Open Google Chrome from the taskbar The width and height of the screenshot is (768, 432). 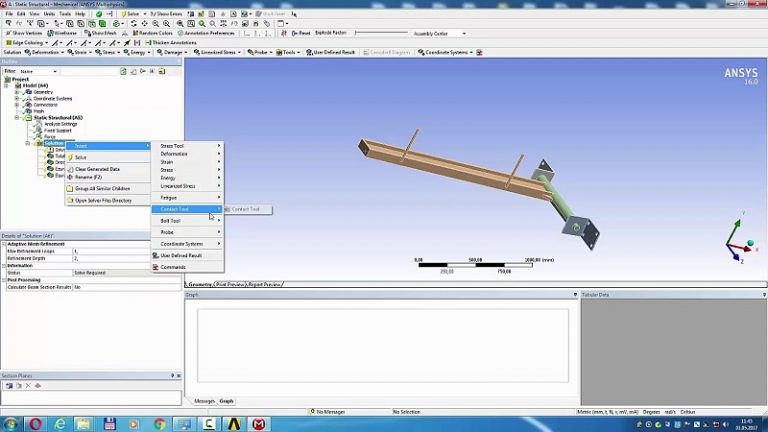point(159,424)
